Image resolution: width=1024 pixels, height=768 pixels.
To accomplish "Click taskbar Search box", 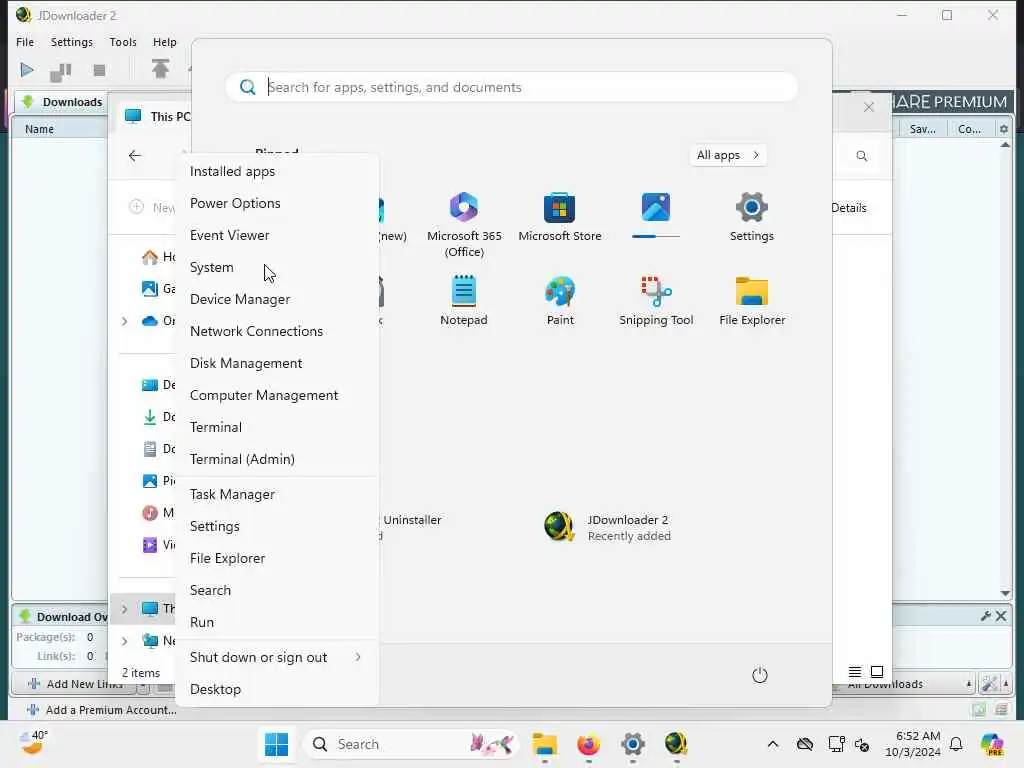I will 411,744.
